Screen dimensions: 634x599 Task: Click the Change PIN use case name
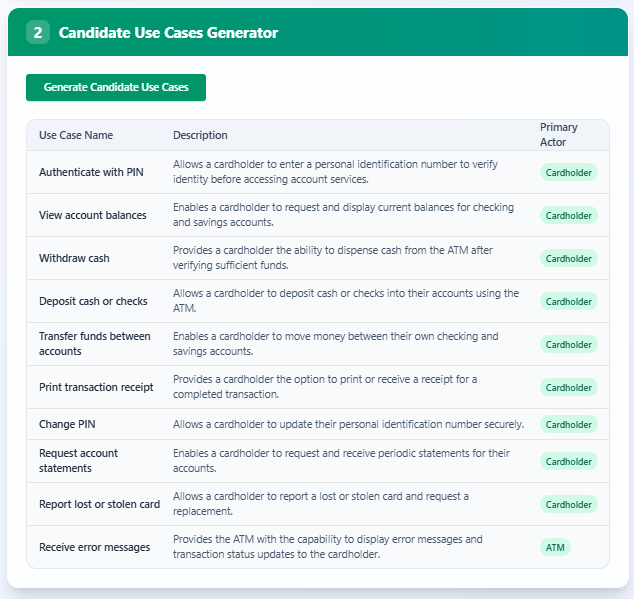tap(67, 424)
